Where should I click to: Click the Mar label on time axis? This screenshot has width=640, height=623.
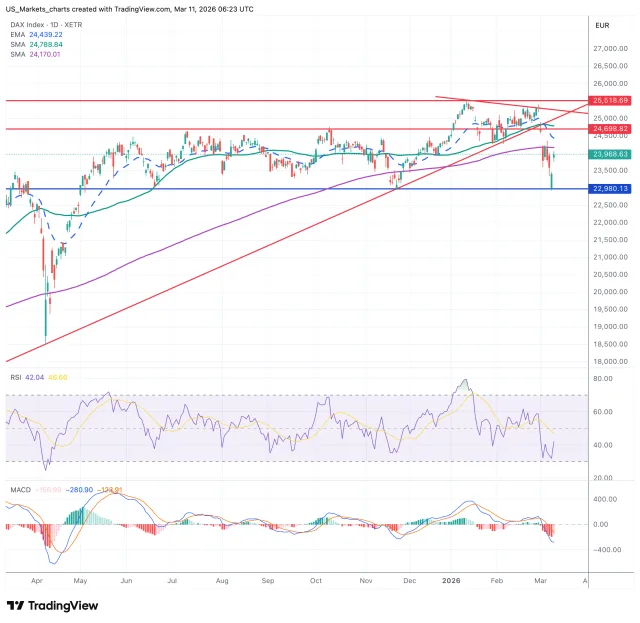point(541,581)
